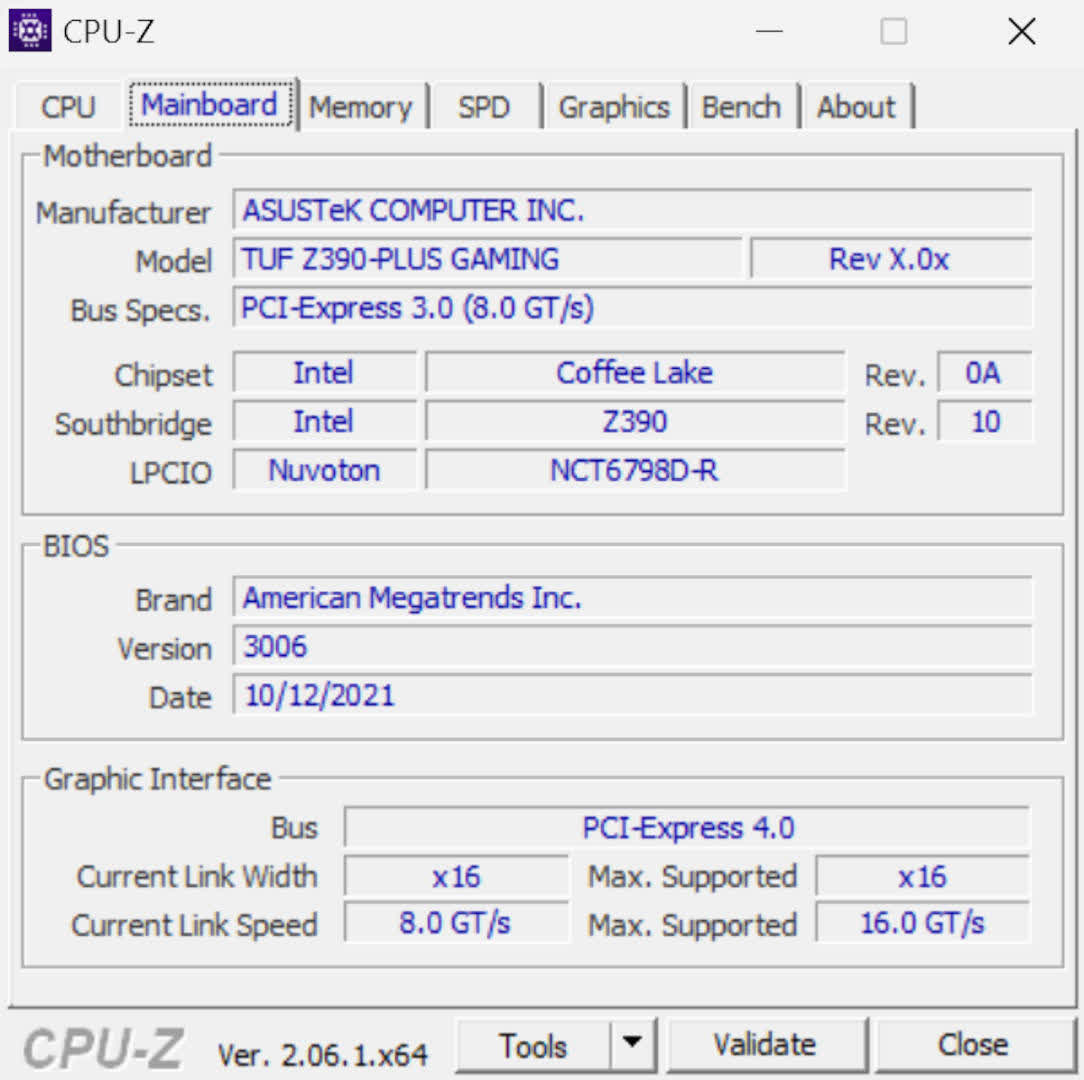
Task: Click the Rev X.0x field
Action: point(891,259)
